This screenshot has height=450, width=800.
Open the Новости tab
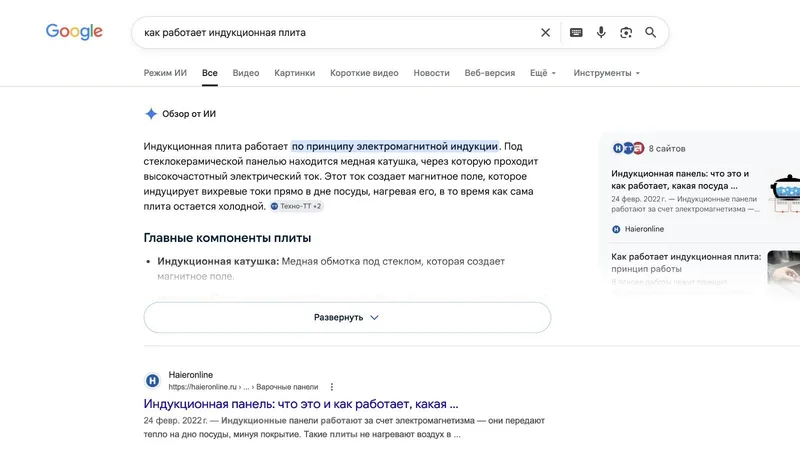pyautogui.click(x=432, y=73)
